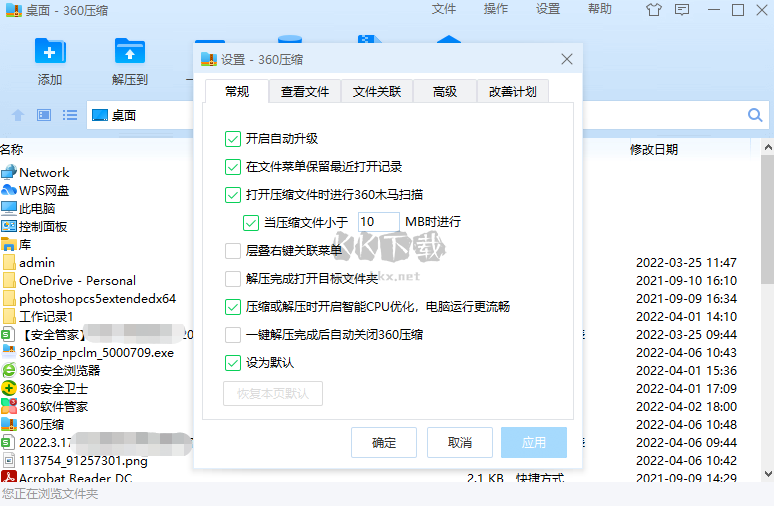Viewport: 774px width, 506px height.
Task: Switch to thumbnail view icon
Action: 44,115
